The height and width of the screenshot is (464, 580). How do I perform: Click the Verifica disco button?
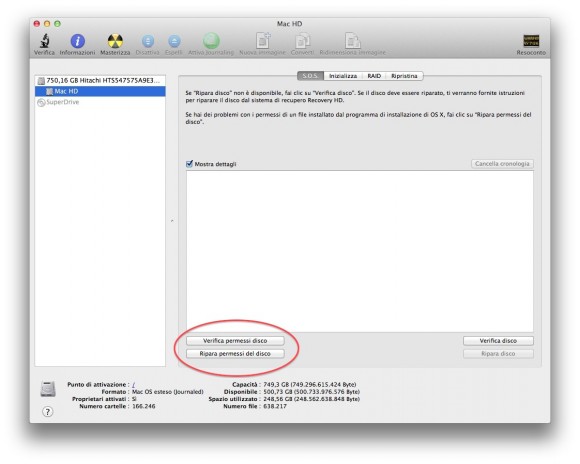tap(498, 340)
